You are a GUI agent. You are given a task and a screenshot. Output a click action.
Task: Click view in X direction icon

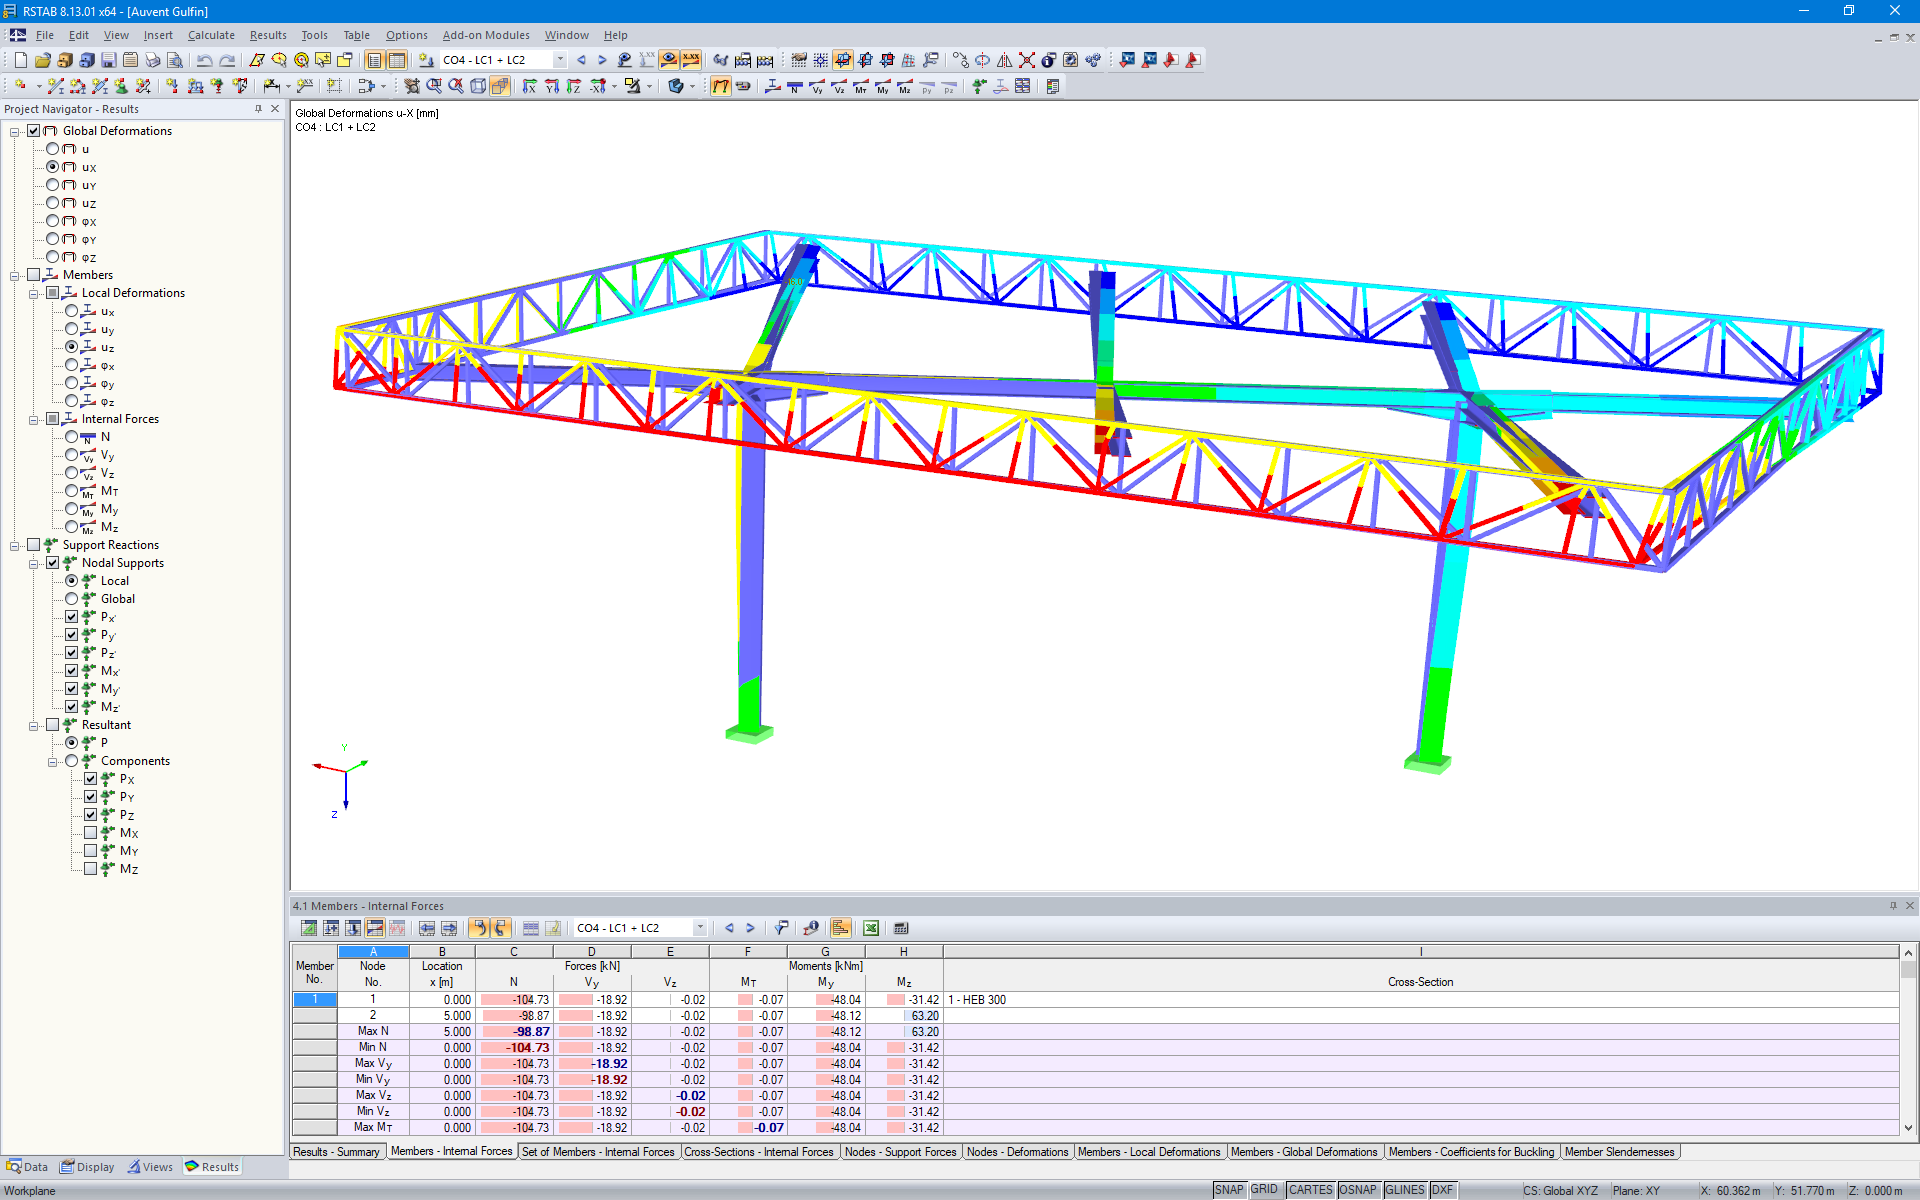point(530,87)
